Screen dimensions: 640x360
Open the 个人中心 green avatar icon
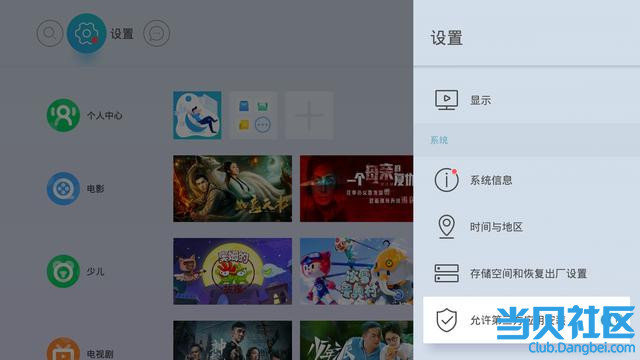click(x=63, y=115)
